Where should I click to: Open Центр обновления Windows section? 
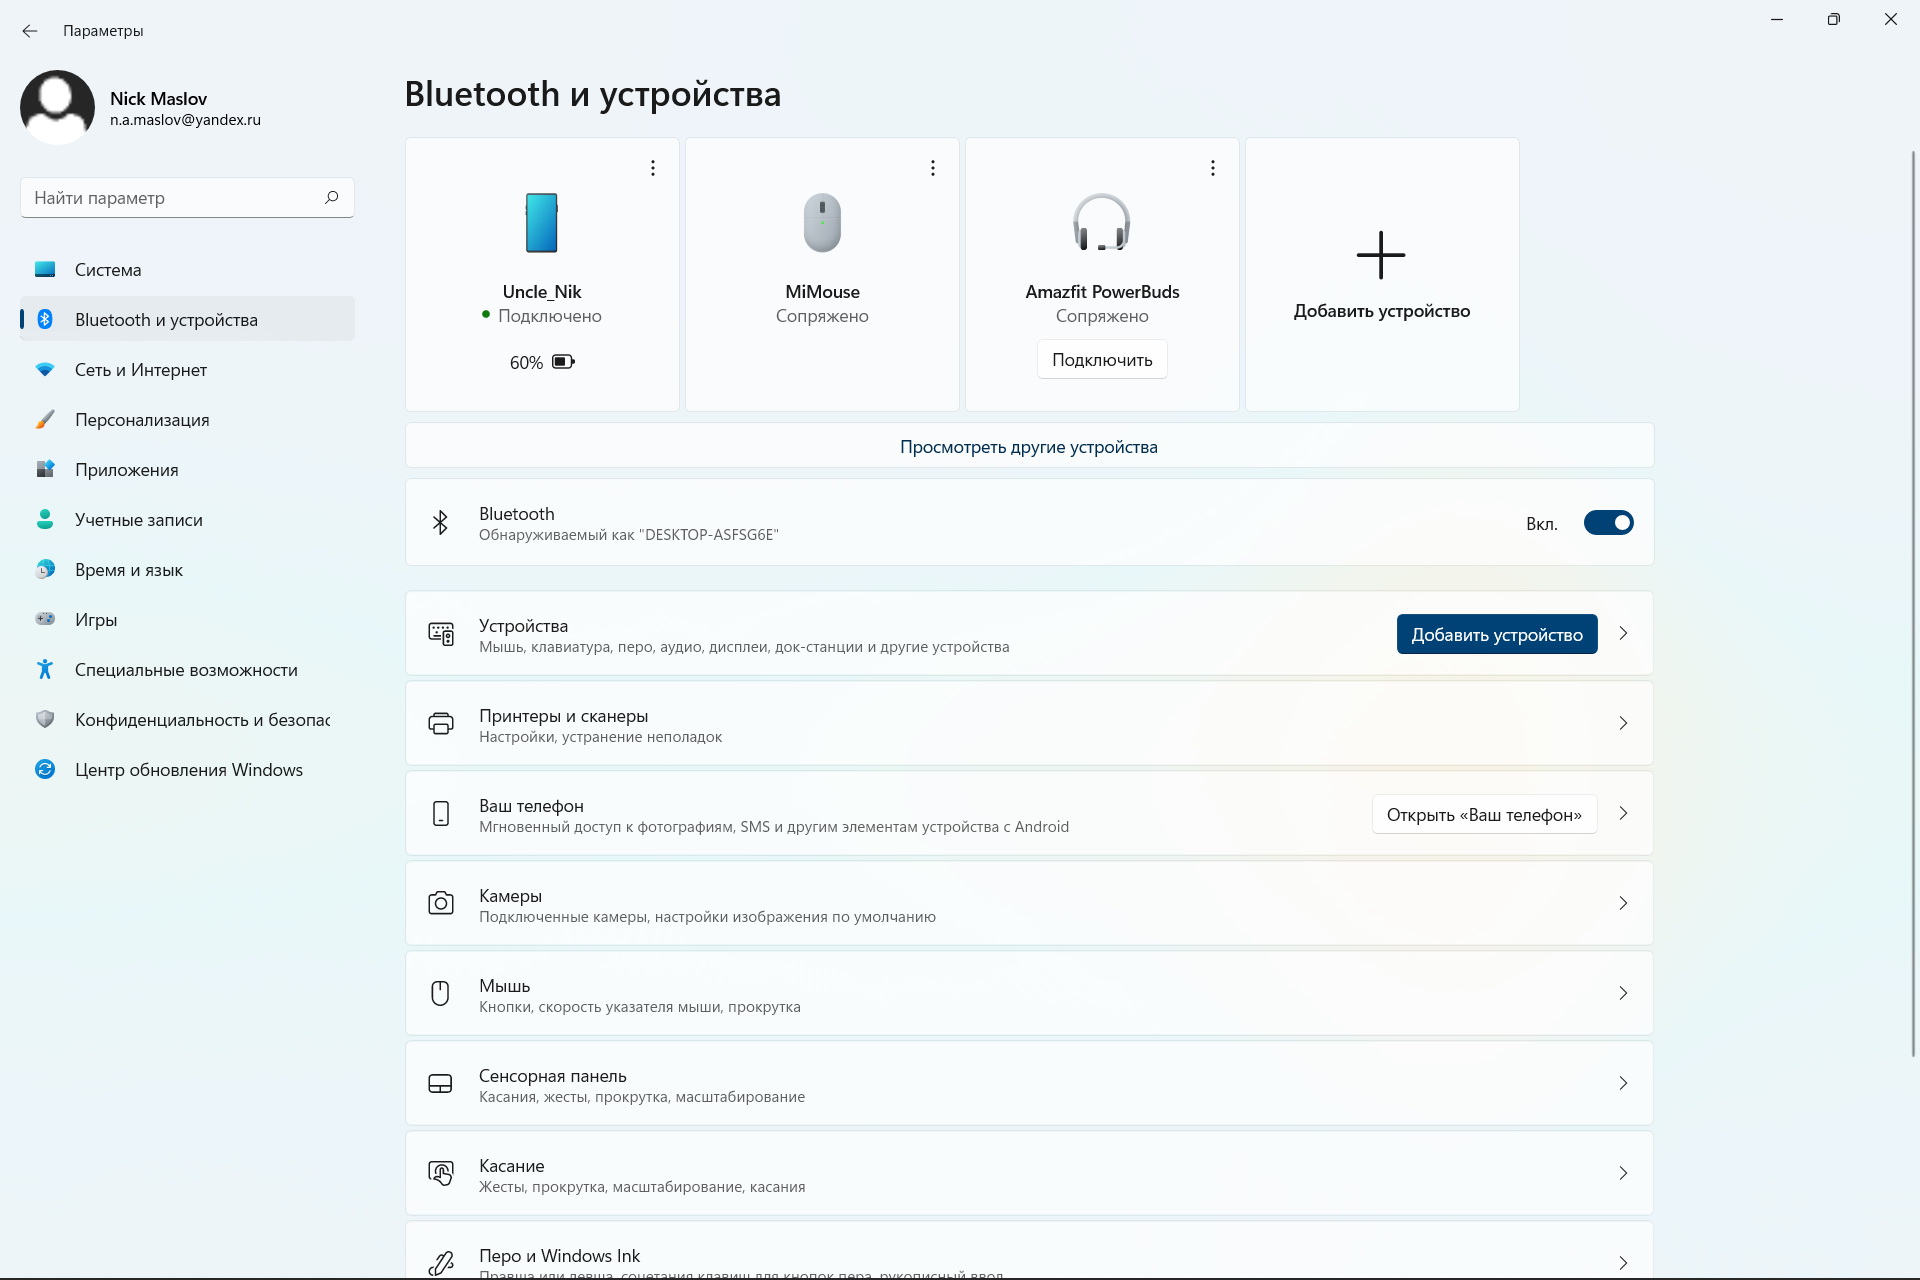click(188, 770)
